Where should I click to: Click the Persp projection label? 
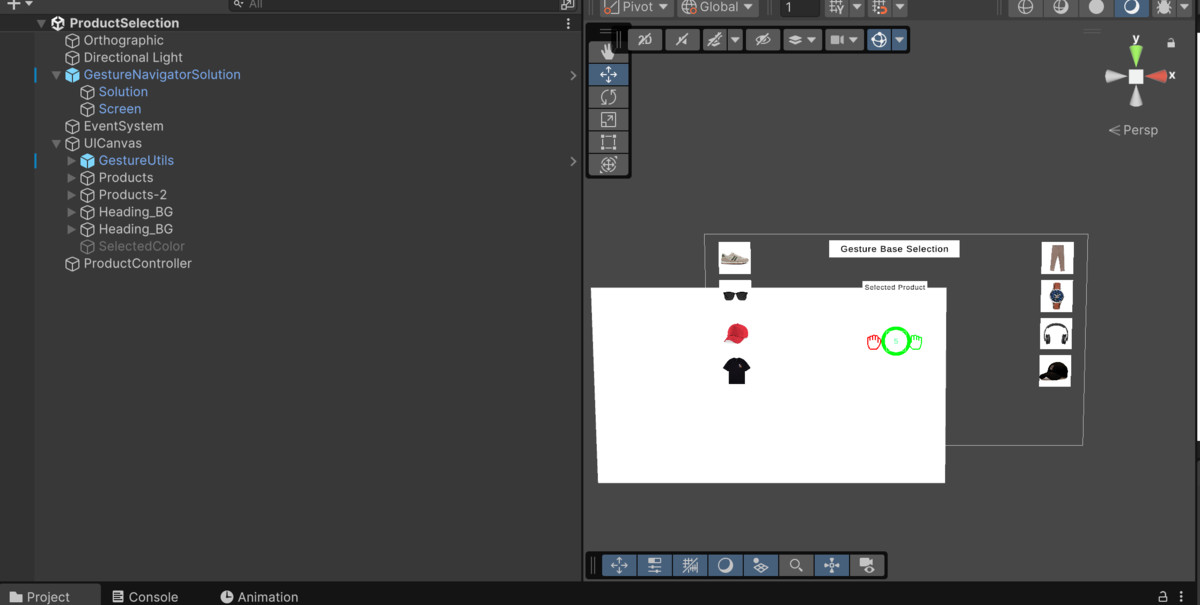coord(1133,130)
